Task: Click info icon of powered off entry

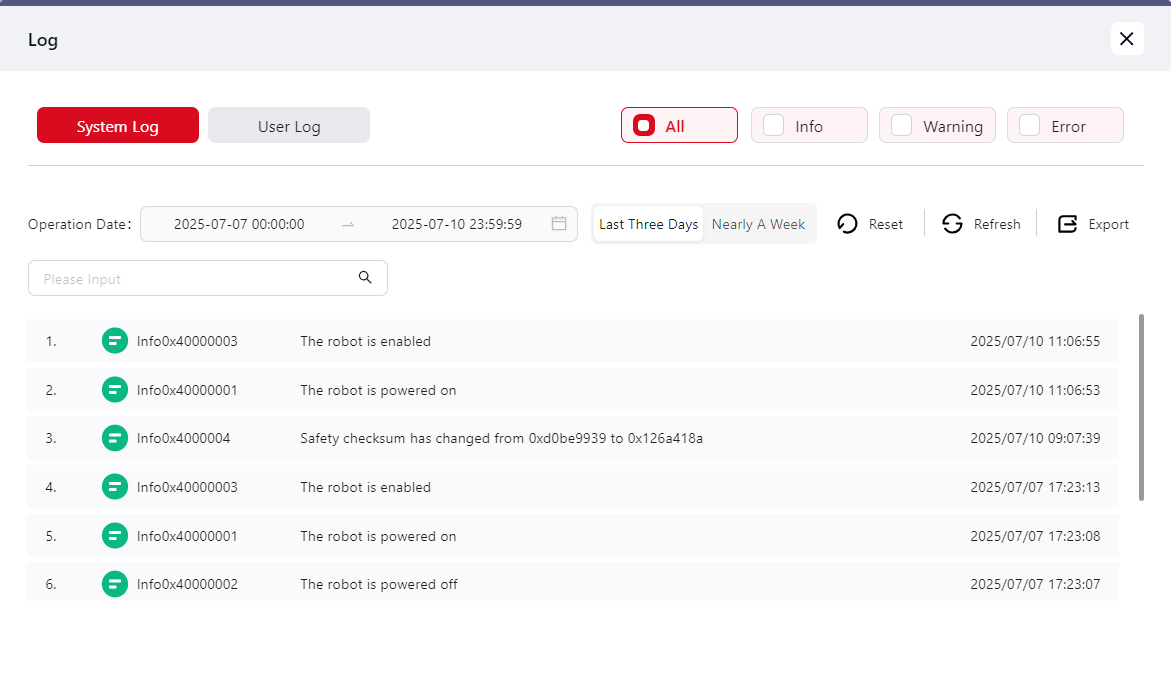Action: pyautogui.click(x=115, y=584)
